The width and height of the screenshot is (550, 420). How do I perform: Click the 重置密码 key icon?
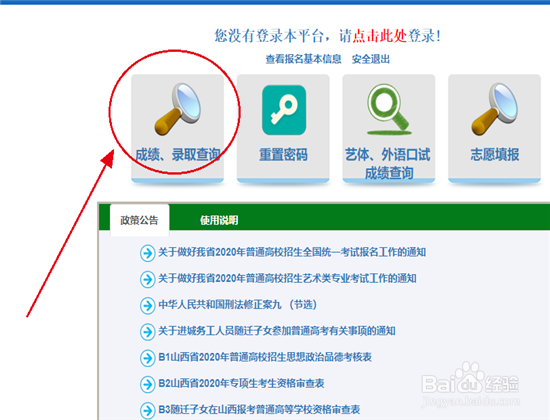[284, 110]
